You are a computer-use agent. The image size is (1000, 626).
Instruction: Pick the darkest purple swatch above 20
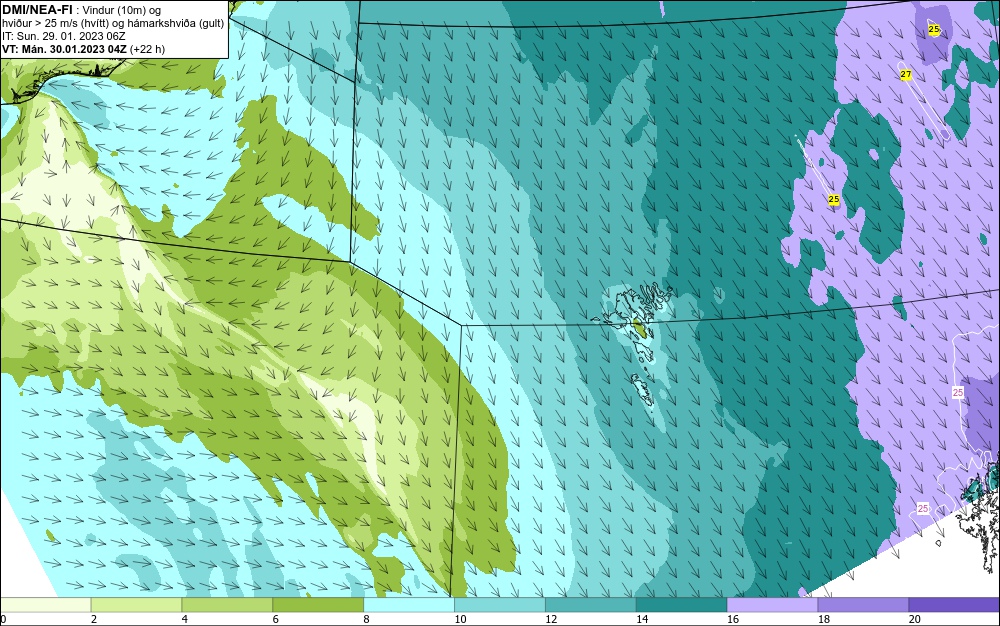coord(955,604)
